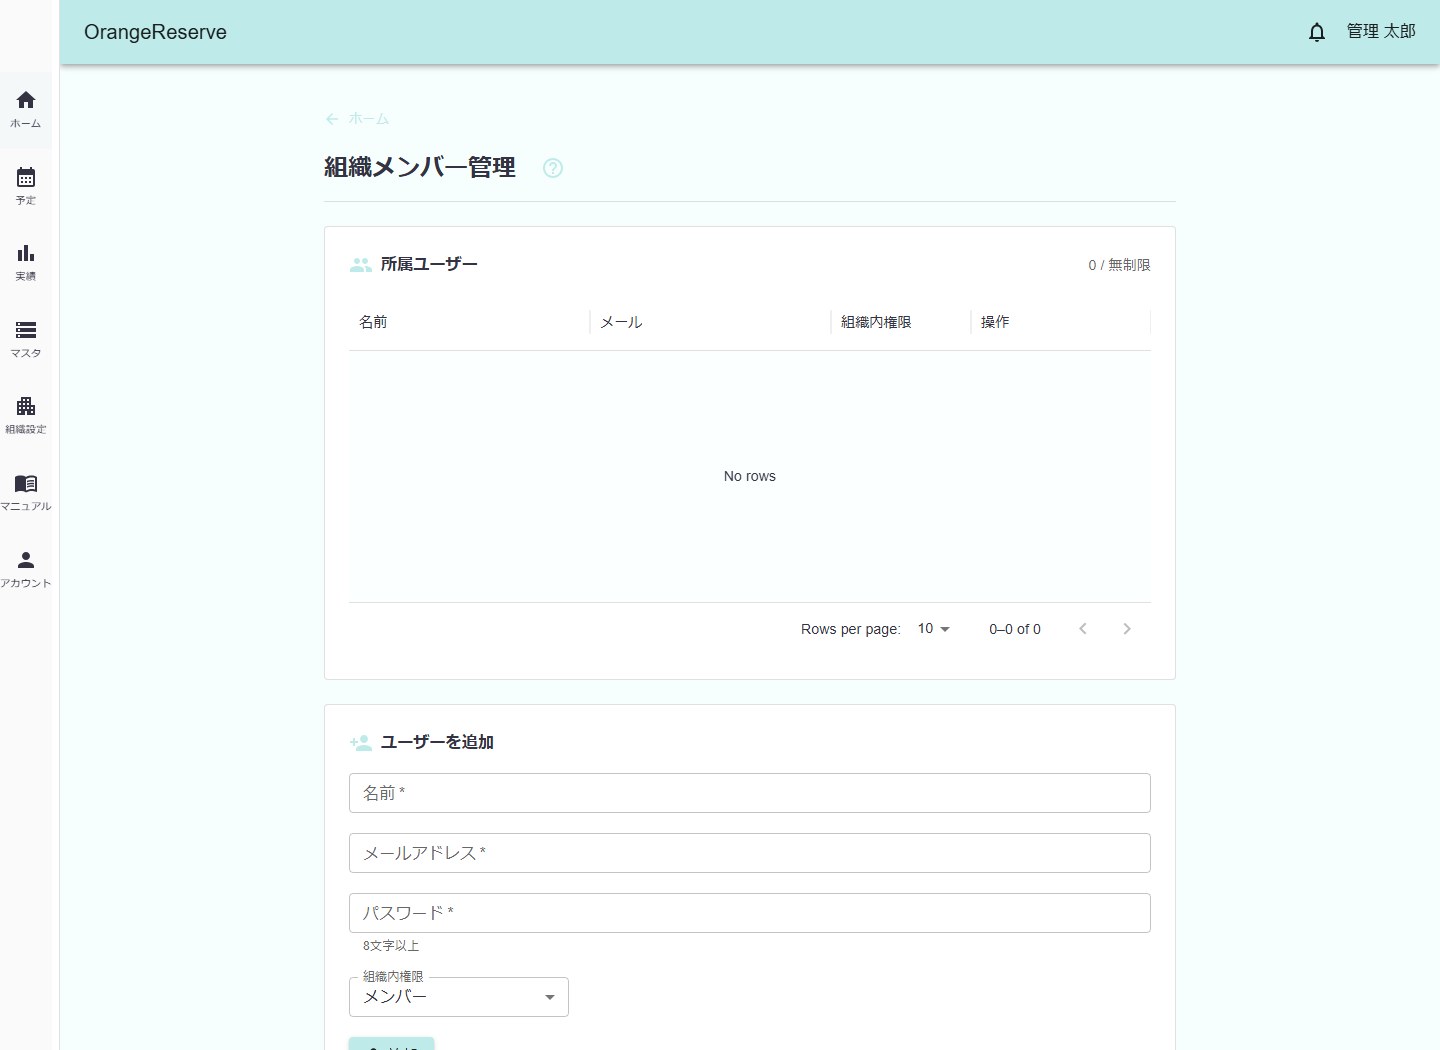Screen dimensions: 1440x1050
Task: Click the No rows message
Action: [750, 476]
